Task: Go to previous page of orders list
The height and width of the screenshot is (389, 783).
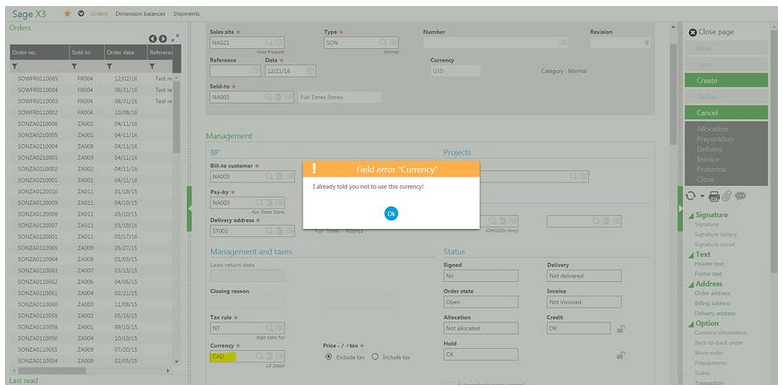Action: (x=154, y=38)
